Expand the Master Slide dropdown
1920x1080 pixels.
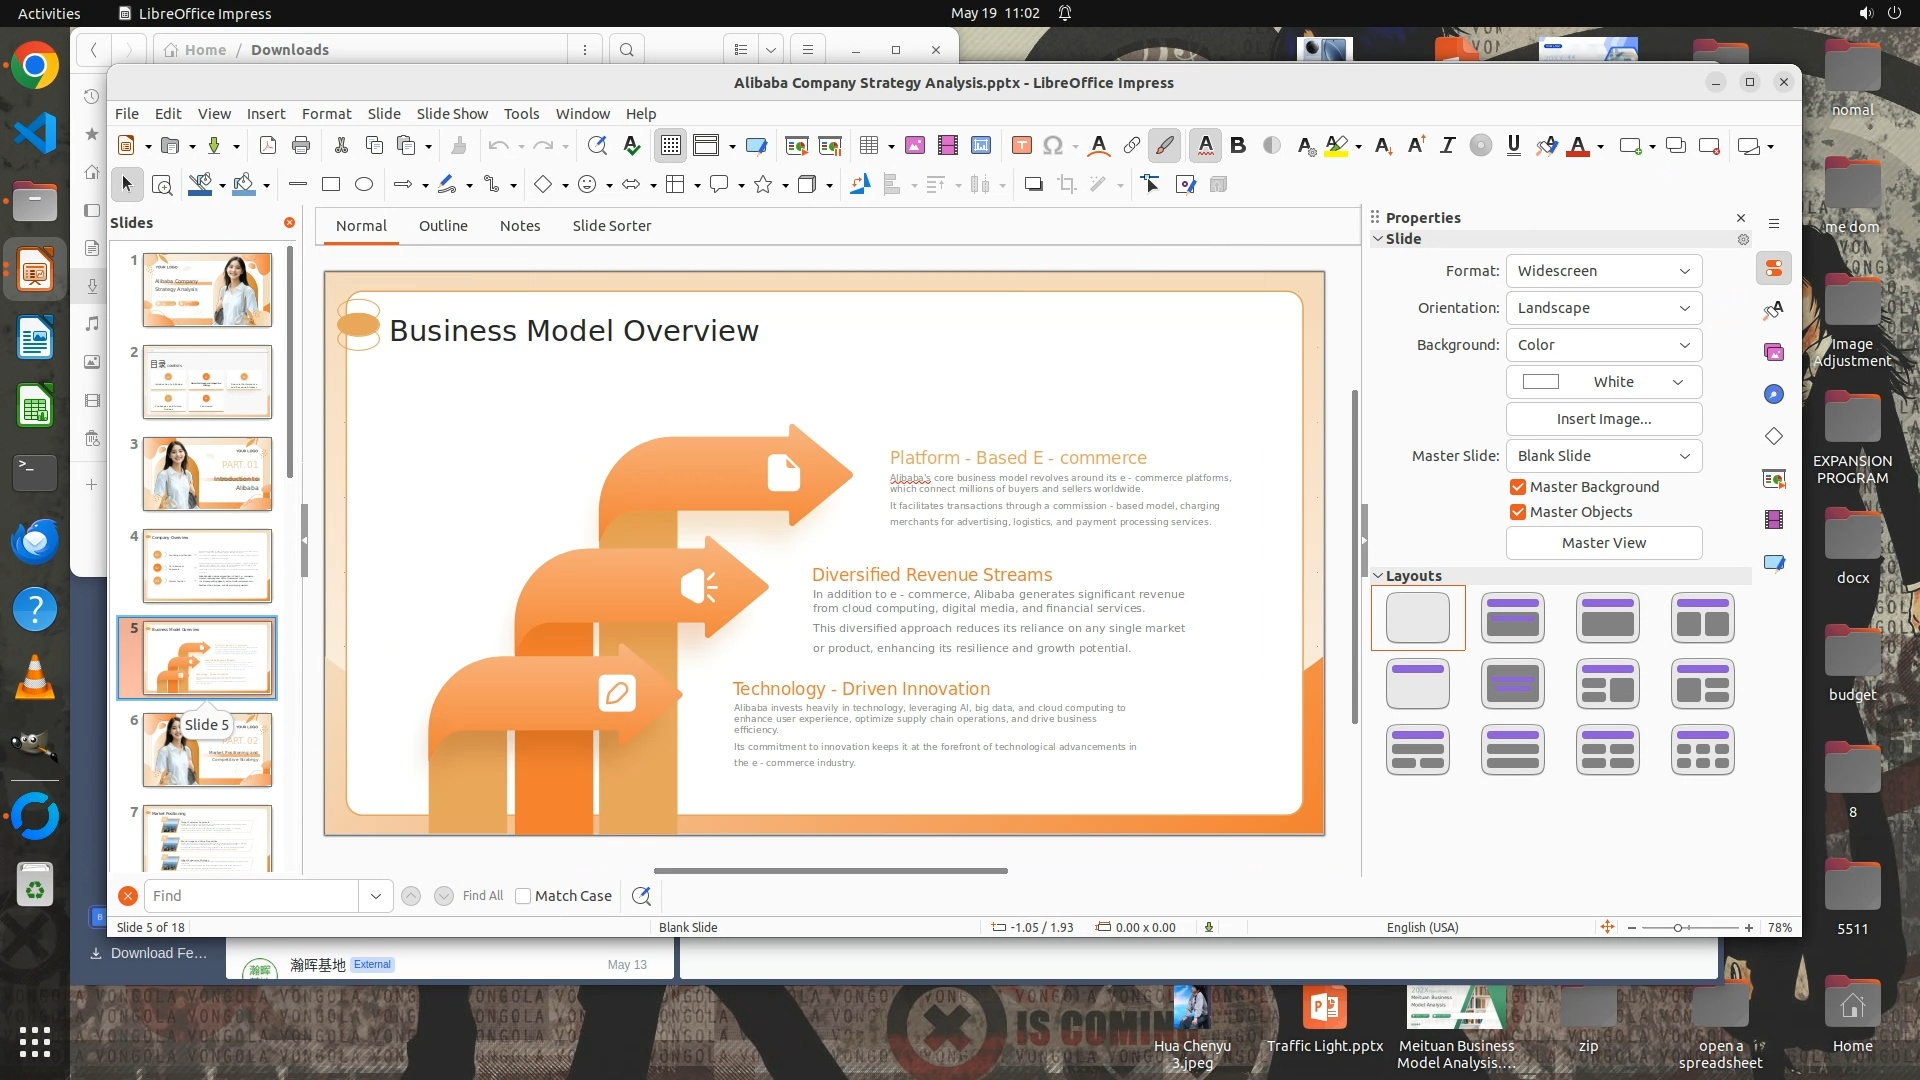(1603, 456)
